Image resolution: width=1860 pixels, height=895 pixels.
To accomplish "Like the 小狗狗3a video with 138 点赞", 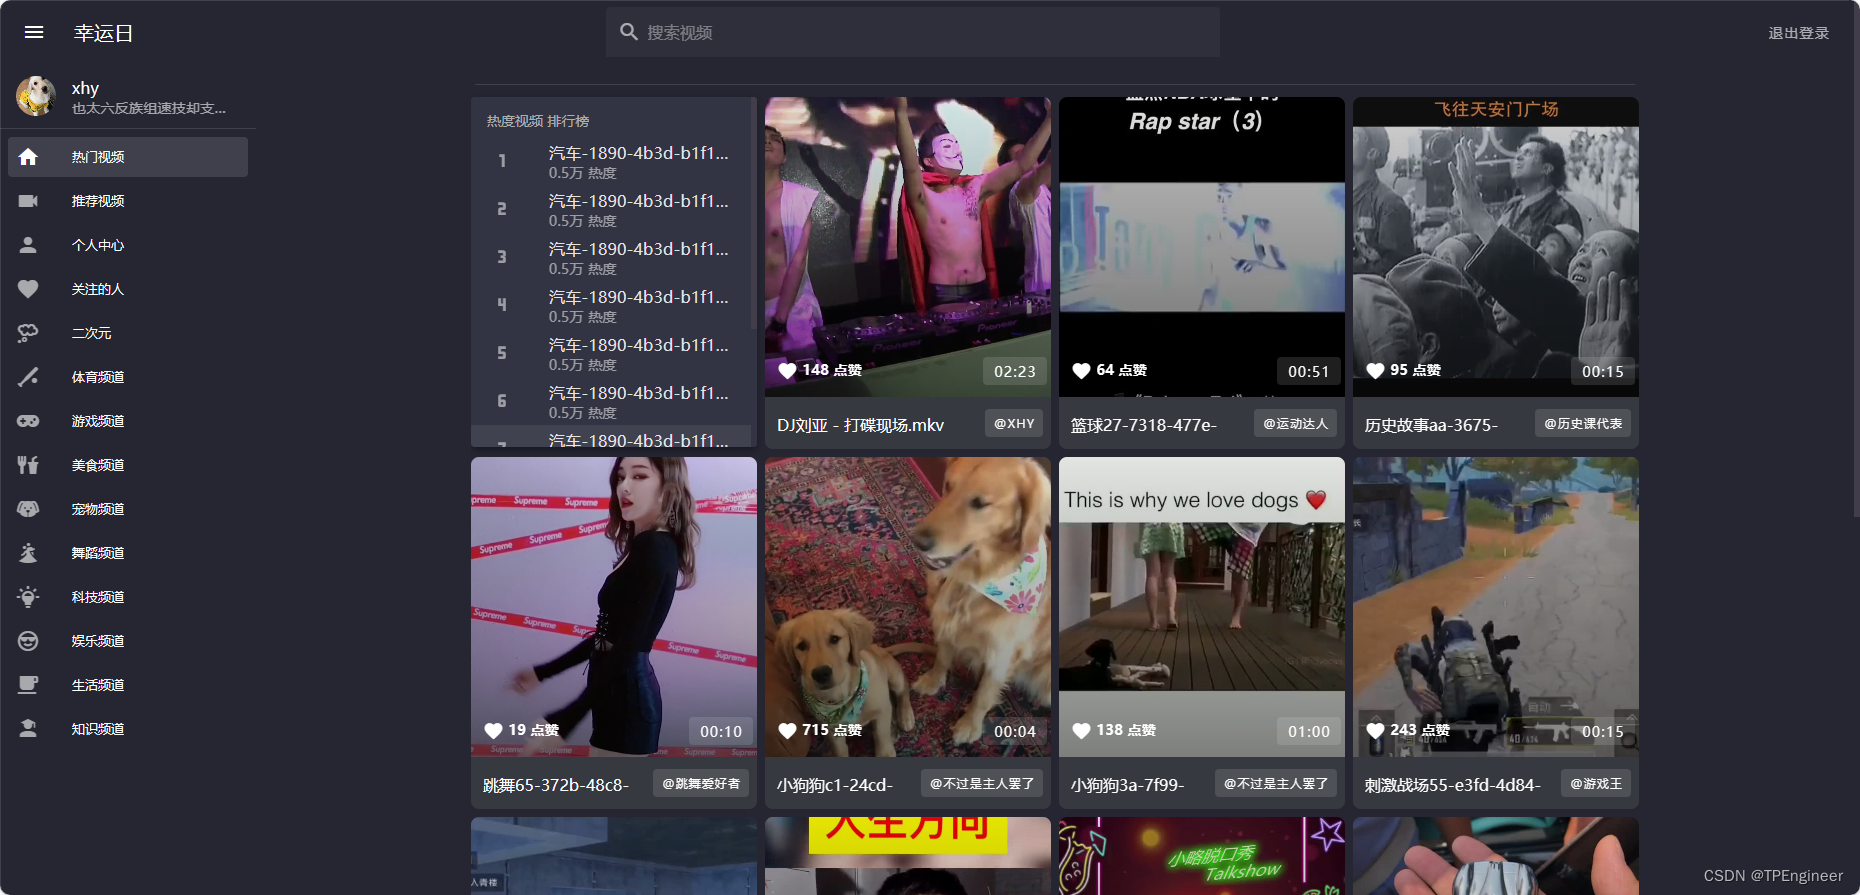I will [x=1081, y=731].
